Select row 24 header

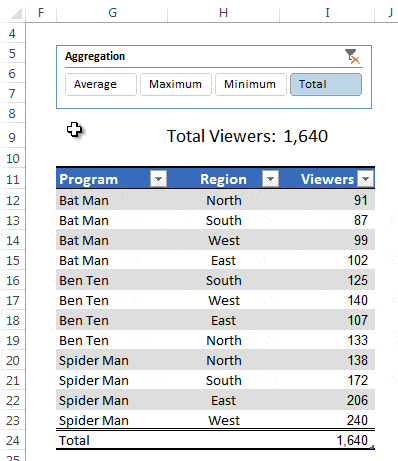(13, 440)
